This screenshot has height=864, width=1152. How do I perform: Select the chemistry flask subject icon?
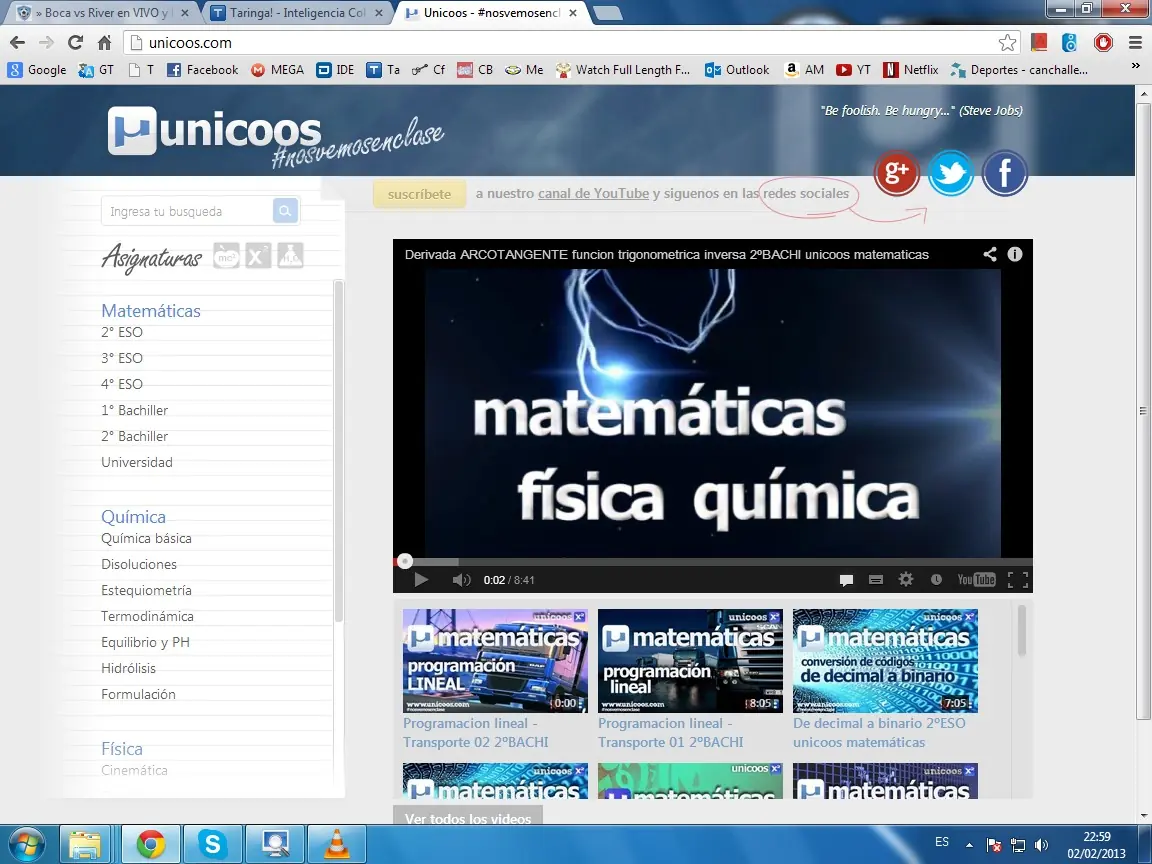[x=290, y=256]
